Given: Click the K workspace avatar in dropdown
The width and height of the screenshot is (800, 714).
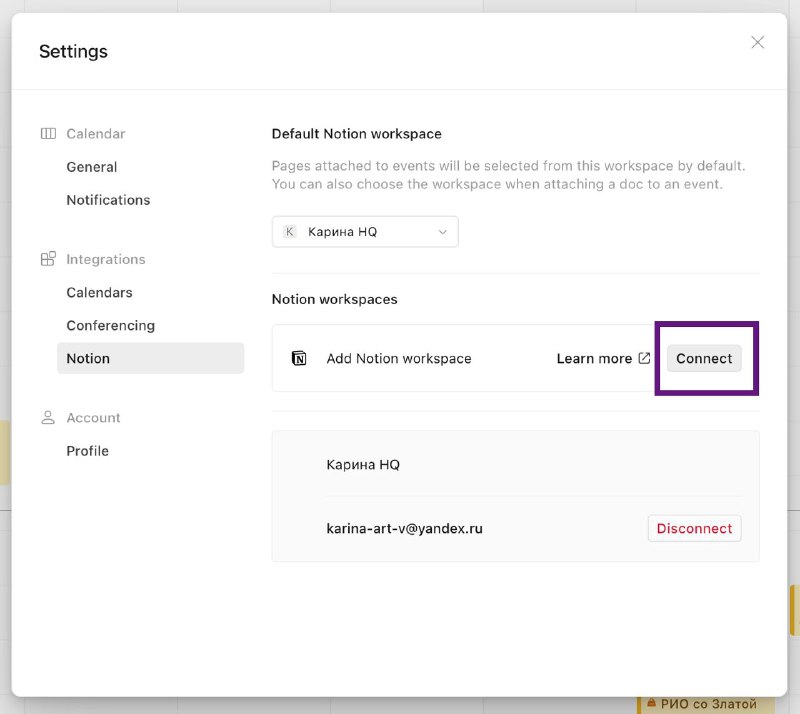Looking at the screenshot, I should pos(289,232).
